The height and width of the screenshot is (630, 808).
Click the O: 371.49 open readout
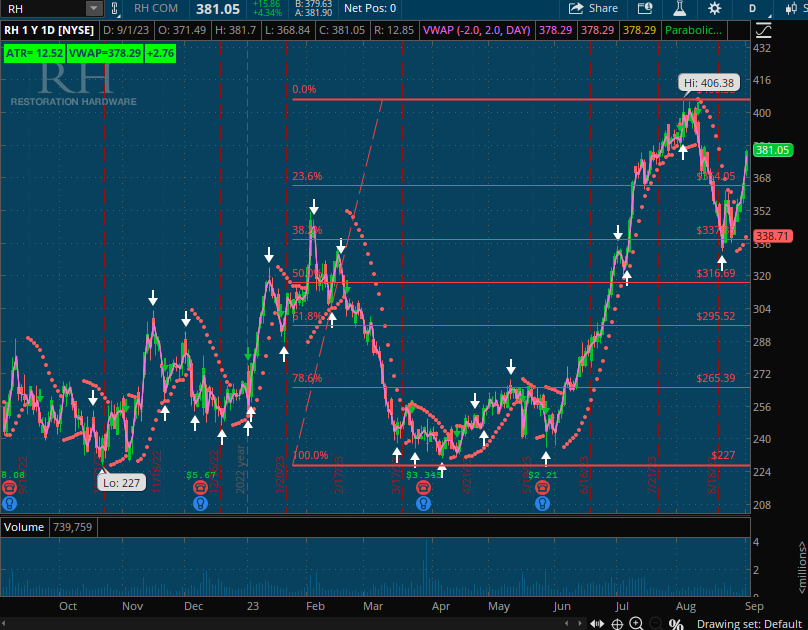coord(182,30)
